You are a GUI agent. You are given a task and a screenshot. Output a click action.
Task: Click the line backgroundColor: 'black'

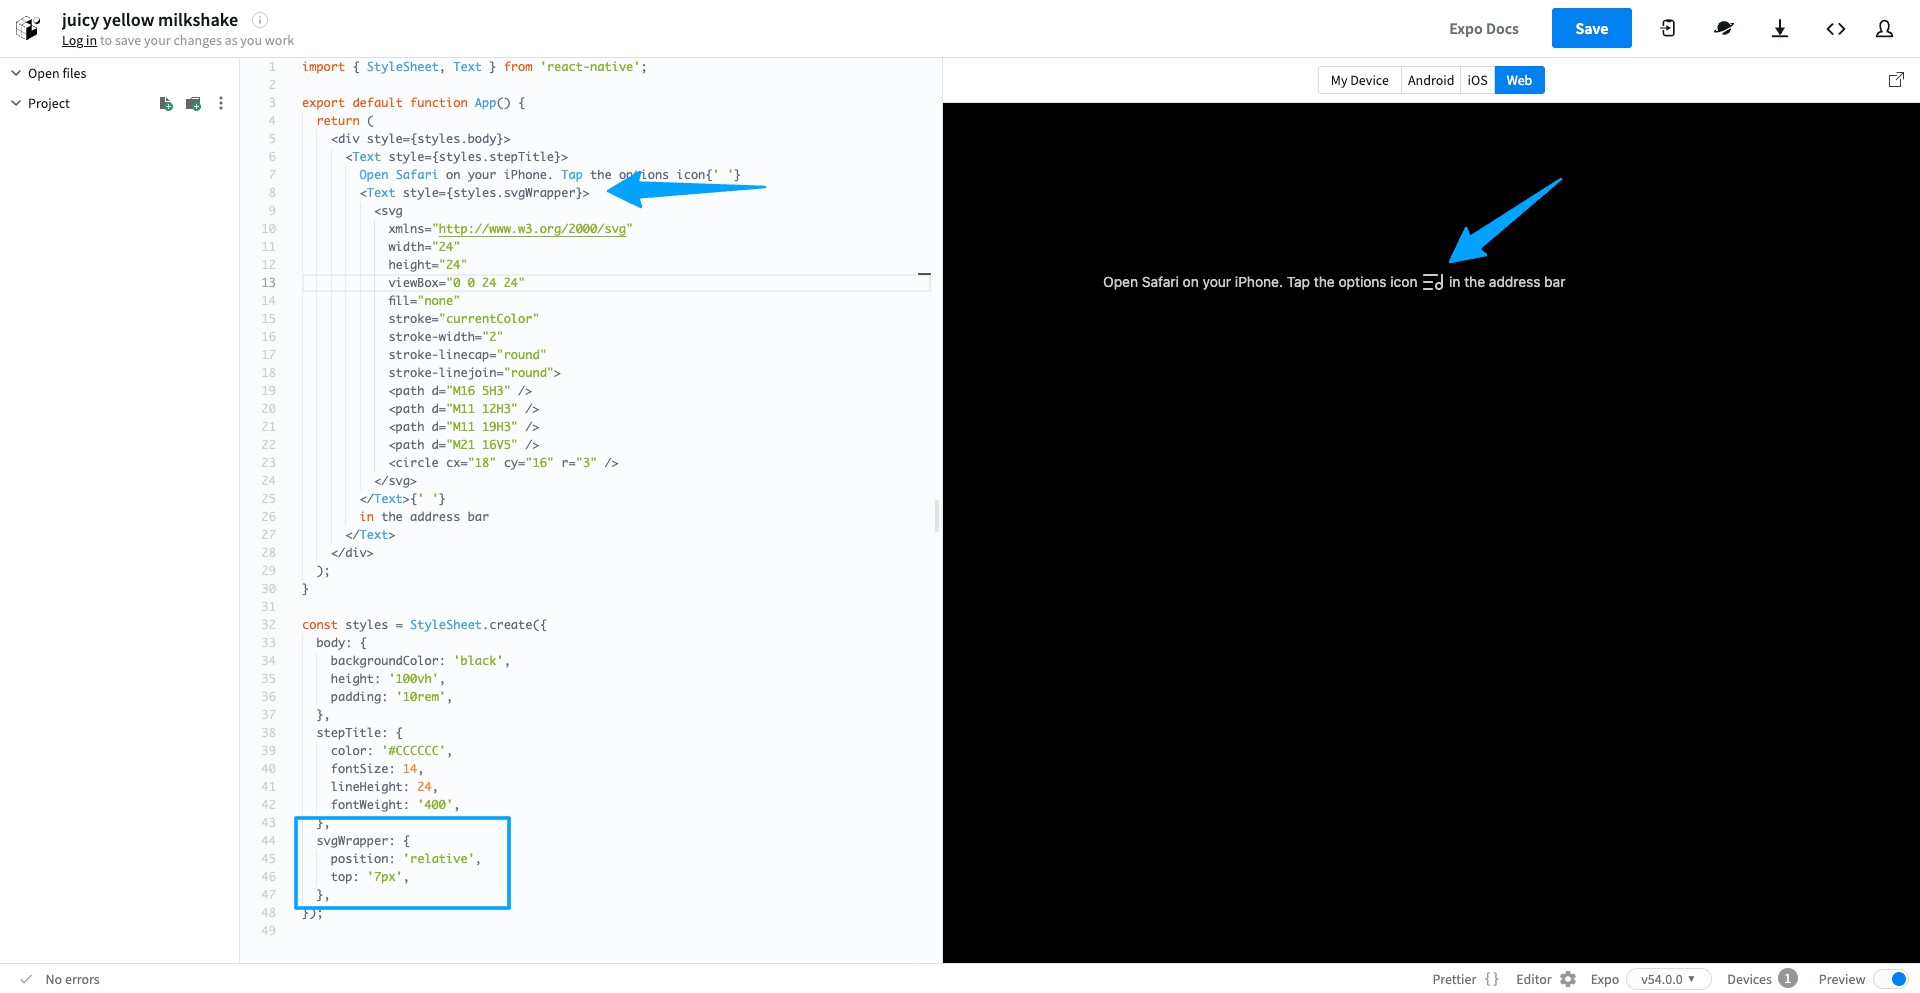420,661
